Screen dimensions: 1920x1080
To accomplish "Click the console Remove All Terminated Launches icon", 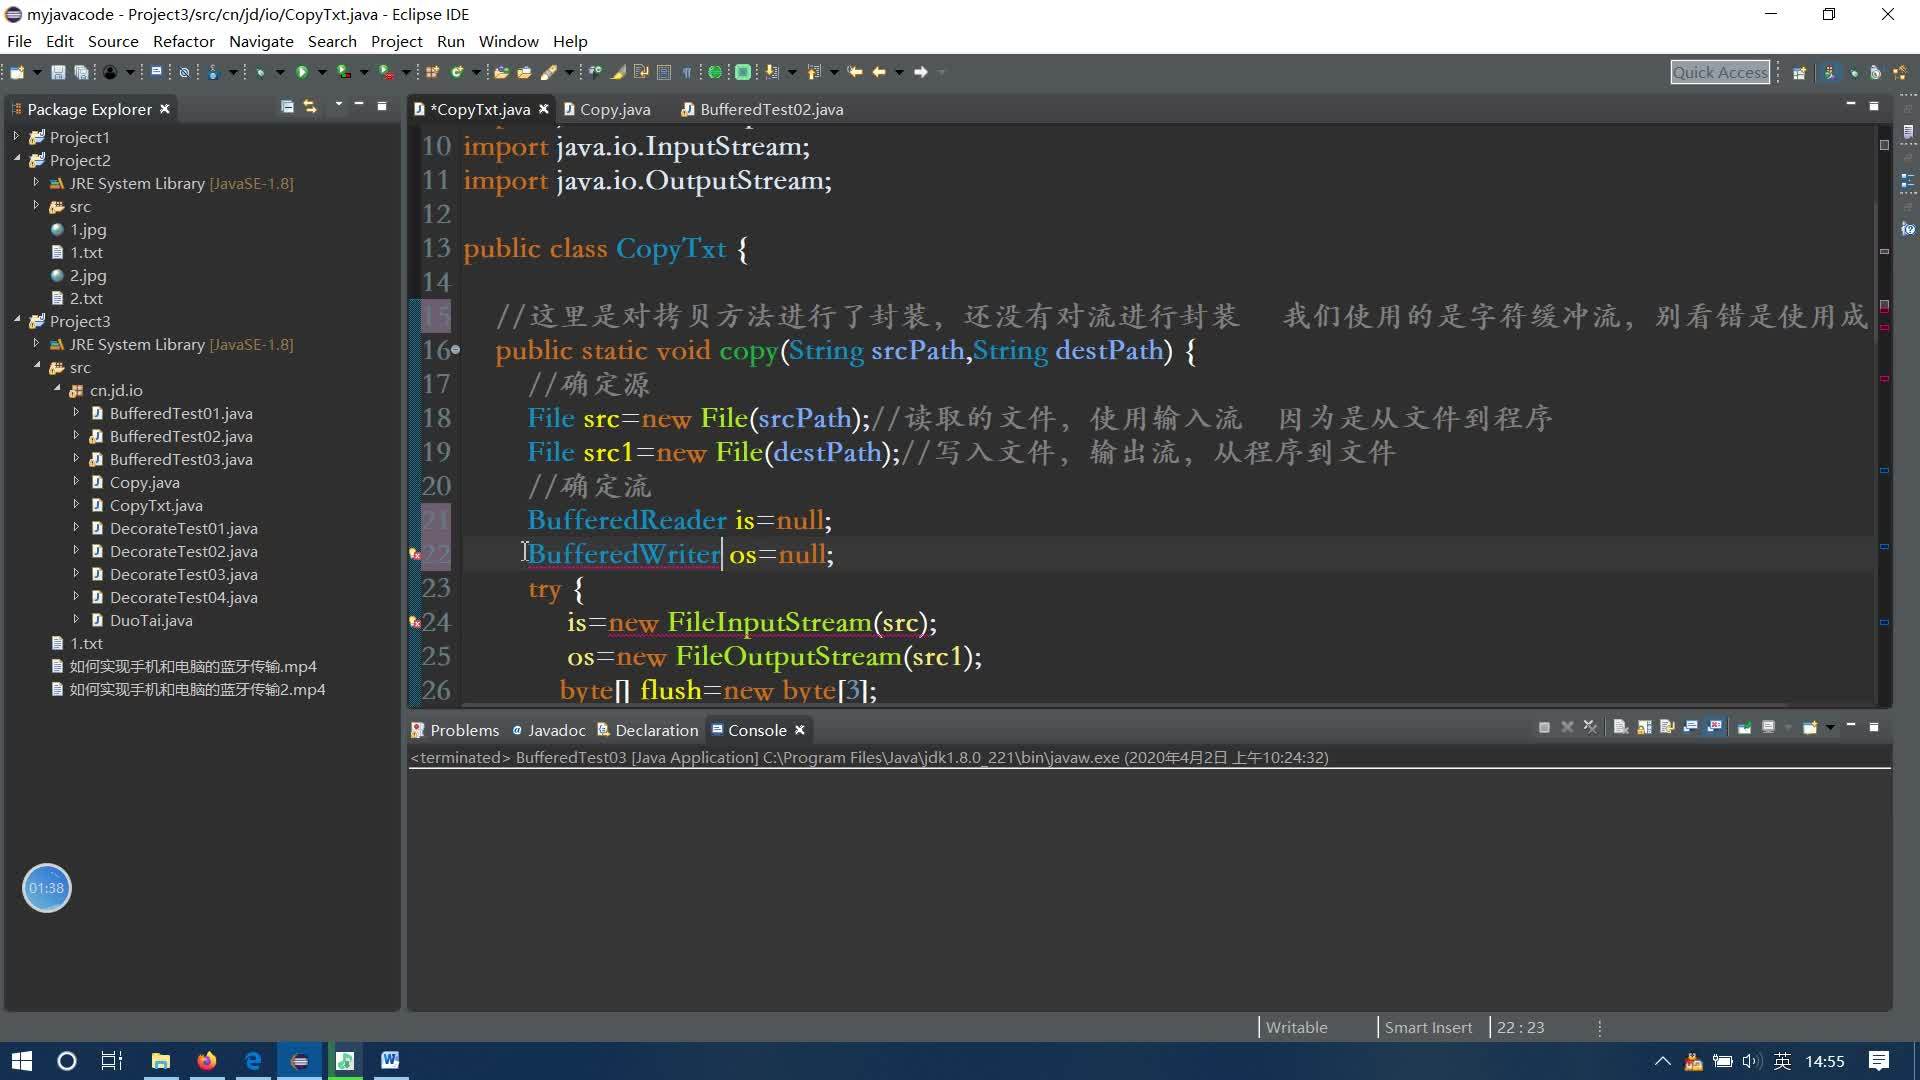I will point(1591,727).
